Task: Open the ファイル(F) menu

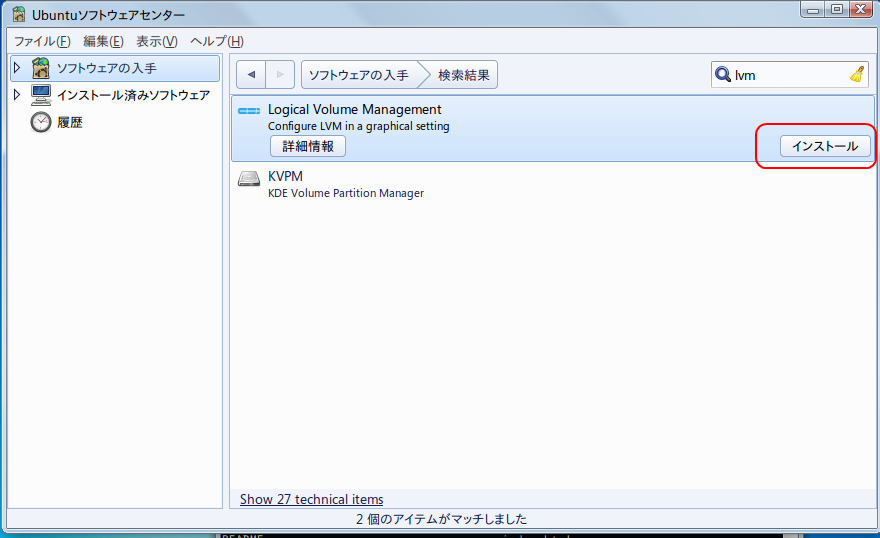Action: pyautogui.click(x=42, y=41)
